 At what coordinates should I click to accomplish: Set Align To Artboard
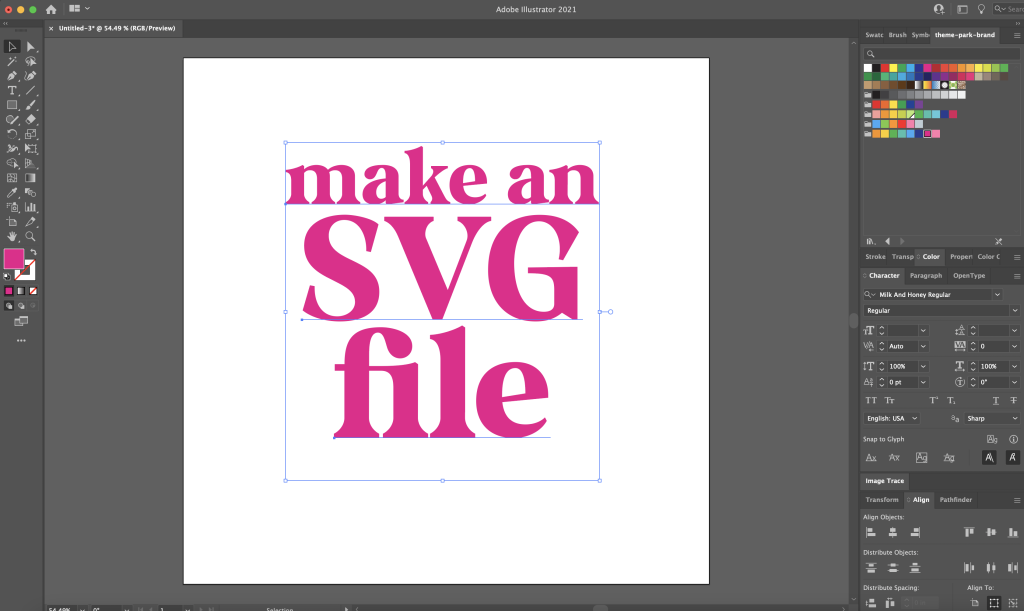tap(974, 603)
